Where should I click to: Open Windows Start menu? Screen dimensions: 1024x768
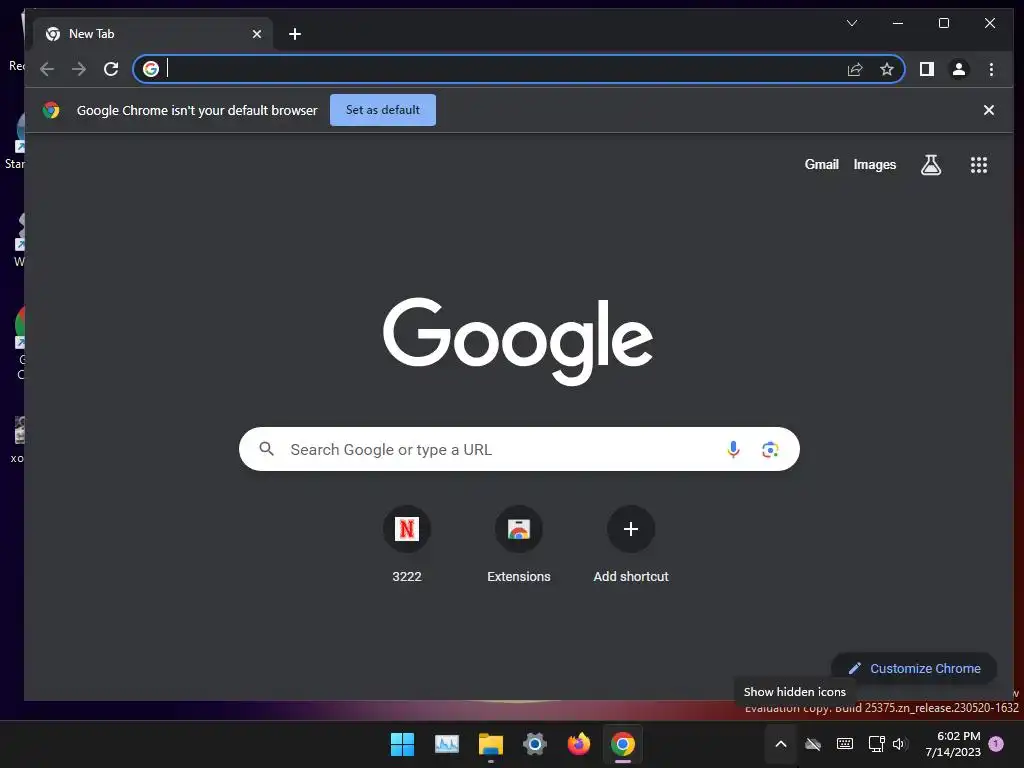(x=402, y=744)
